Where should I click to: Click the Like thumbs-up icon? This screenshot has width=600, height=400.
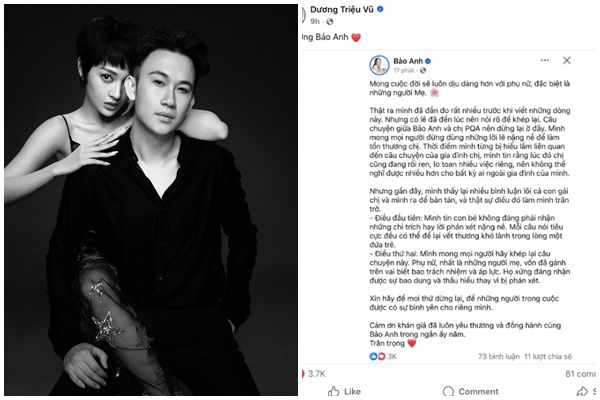tap(333, 391)
